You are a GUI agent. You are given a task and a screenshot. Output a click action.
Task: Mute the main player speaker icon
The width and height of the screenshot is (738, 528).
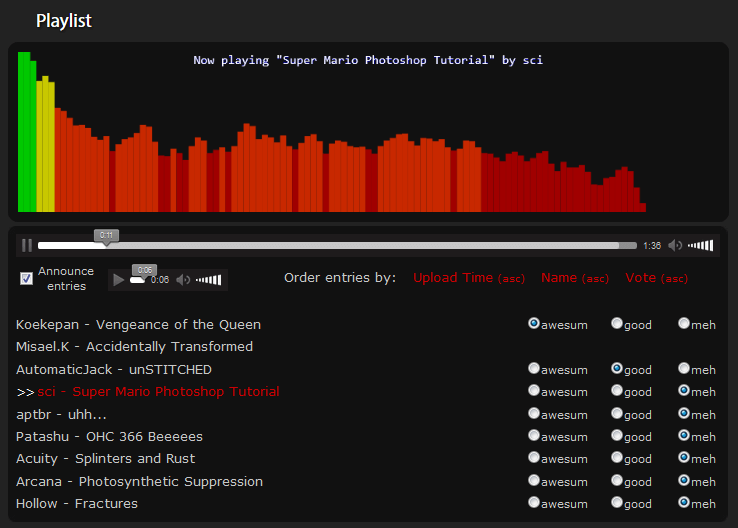[675, 245]
